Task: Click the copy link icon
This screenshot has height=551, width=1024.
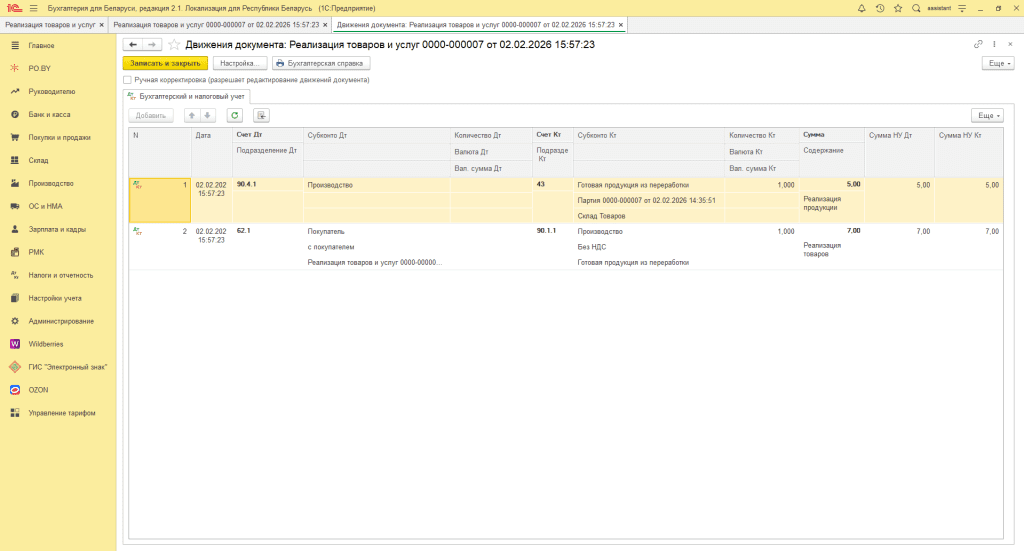Action: 978,45
